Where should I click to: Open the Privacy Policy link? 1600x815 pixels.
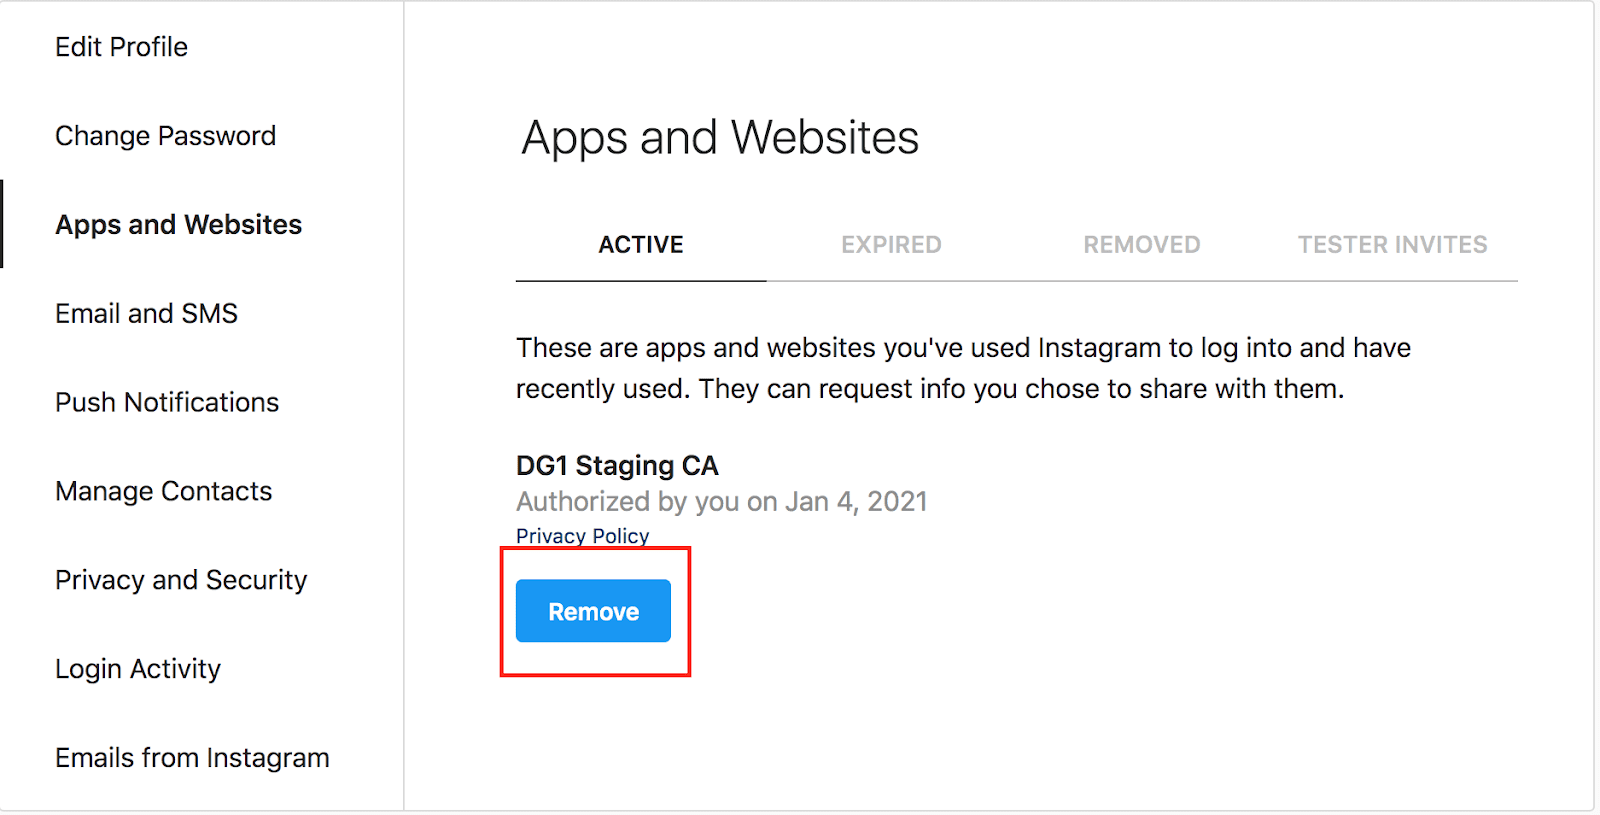pyautogui.click(x=582, y=536)
